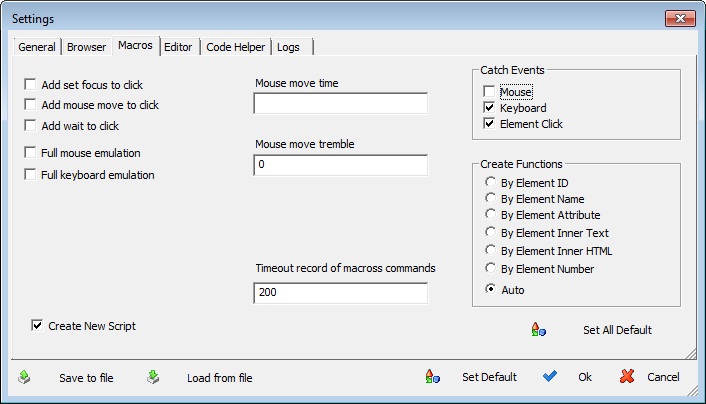Select By Element ID option
This screenshot has width=706, height=404.
pos(490,182)
